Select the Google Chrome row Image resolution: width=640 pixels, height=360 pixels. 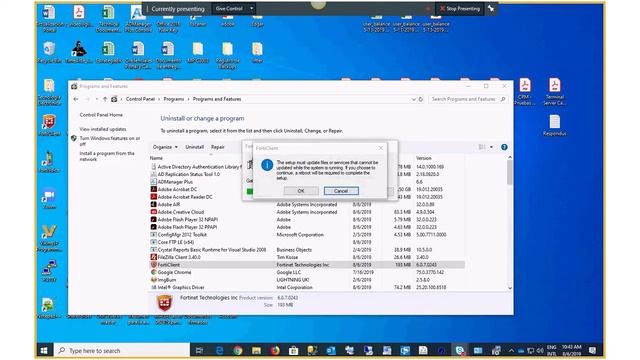(x=307, y=272)
